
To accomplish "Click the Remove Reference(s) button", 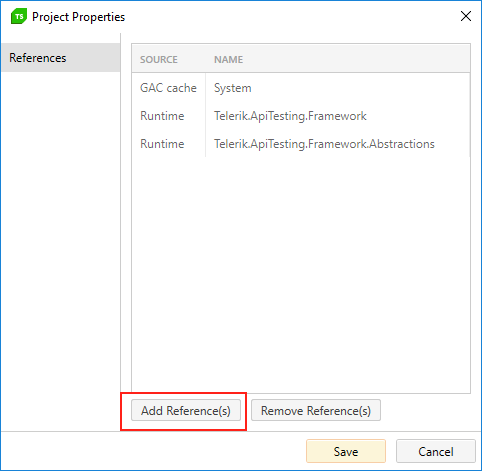I will click(316, 410).
